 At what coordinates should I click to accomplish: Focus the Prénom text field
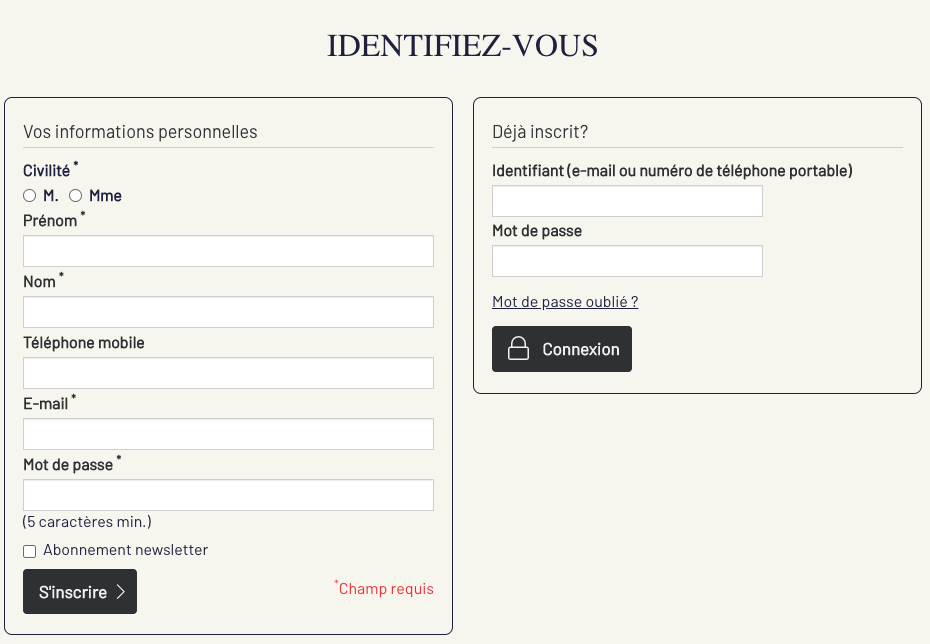click(228, 251)
